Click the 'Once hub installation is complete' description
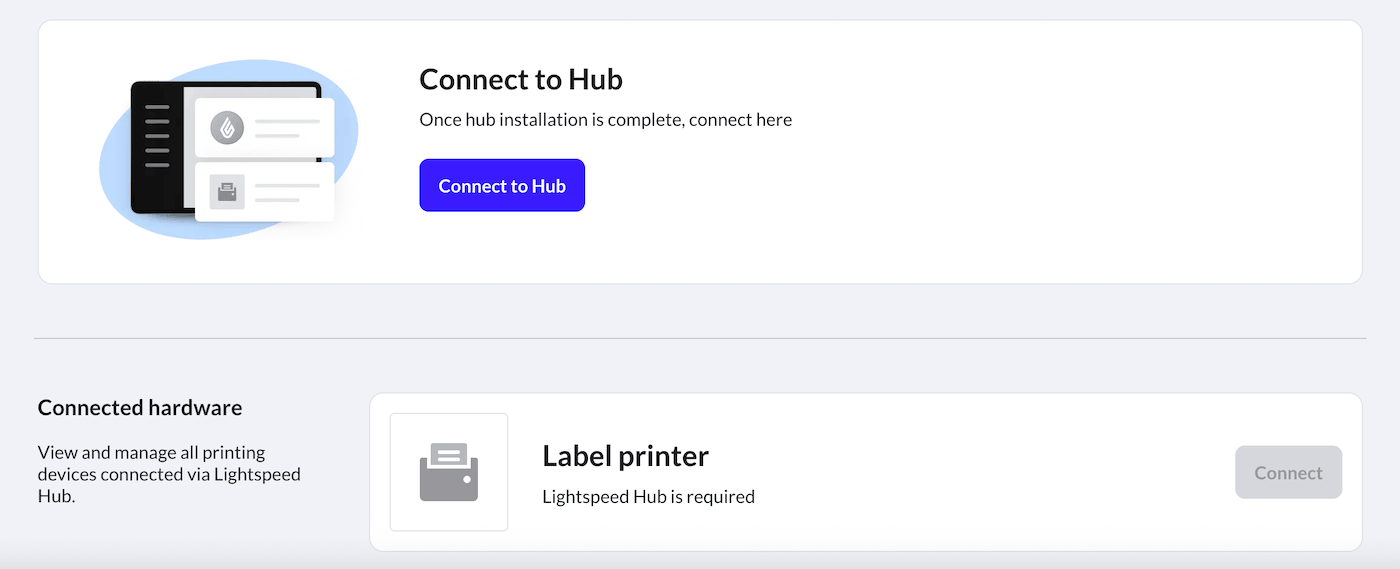The width and height of the screenshot is (1400, 569). (x=606, y=120)
